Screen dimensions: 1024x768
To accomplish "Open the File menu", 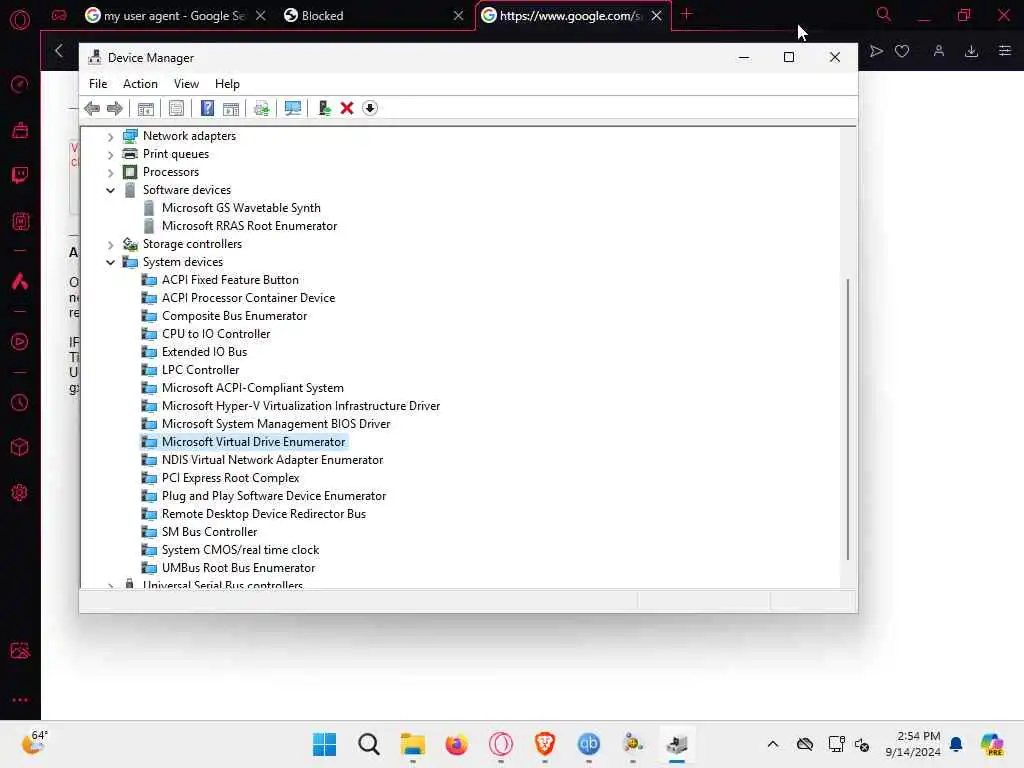I will (98, 84).
